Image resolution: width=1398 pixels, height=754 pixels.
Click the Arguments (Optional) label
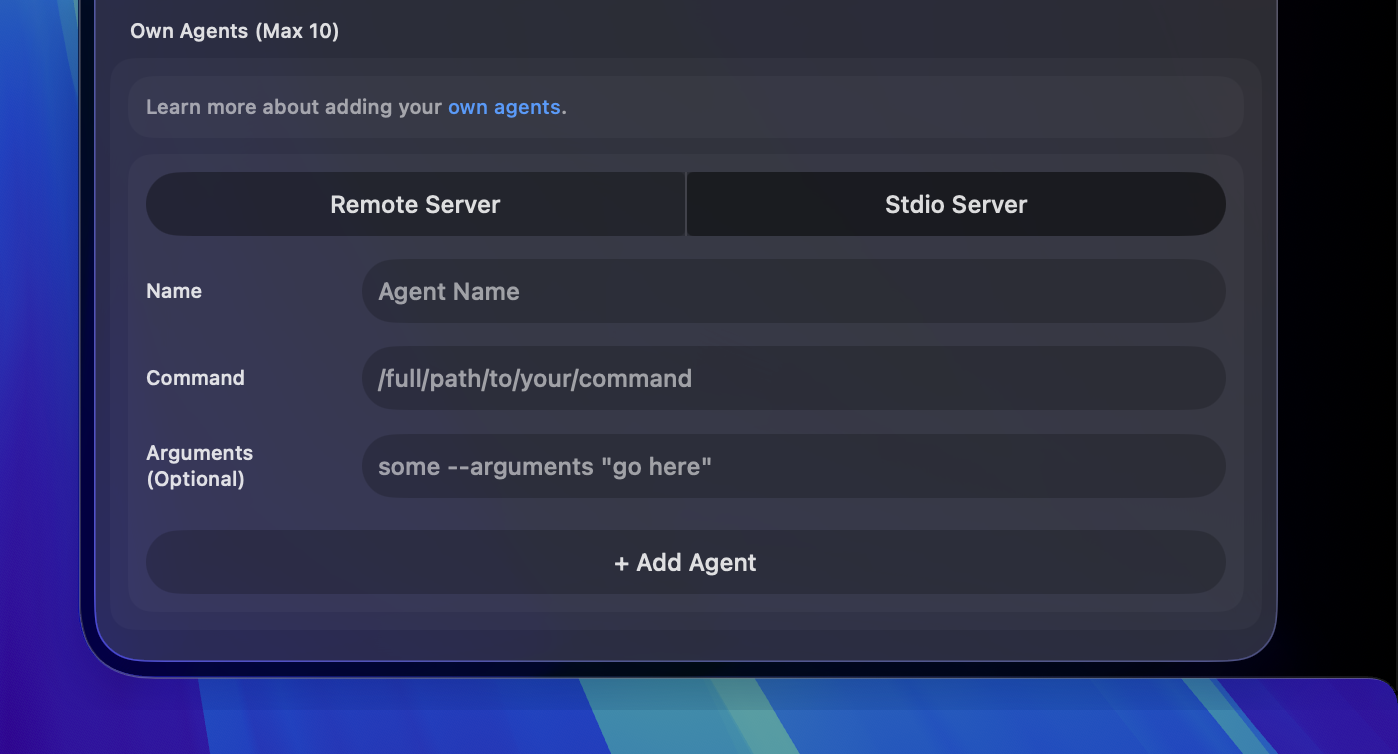point(199,466)
